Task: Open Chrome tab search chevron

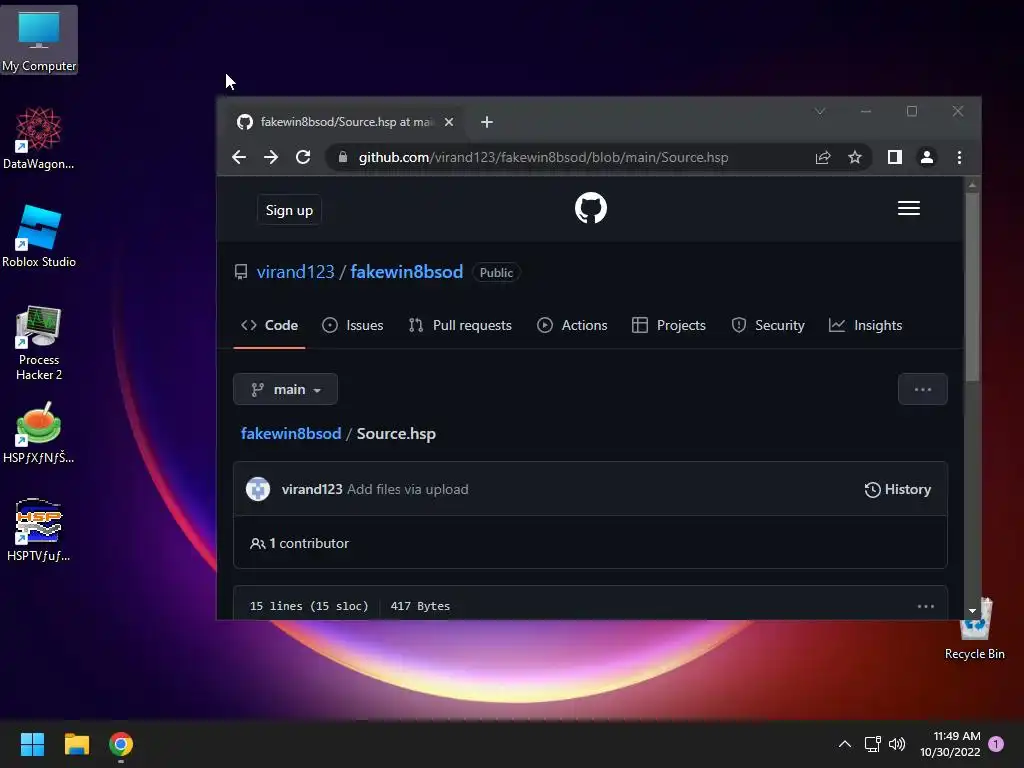Action: tap(820, 112)
